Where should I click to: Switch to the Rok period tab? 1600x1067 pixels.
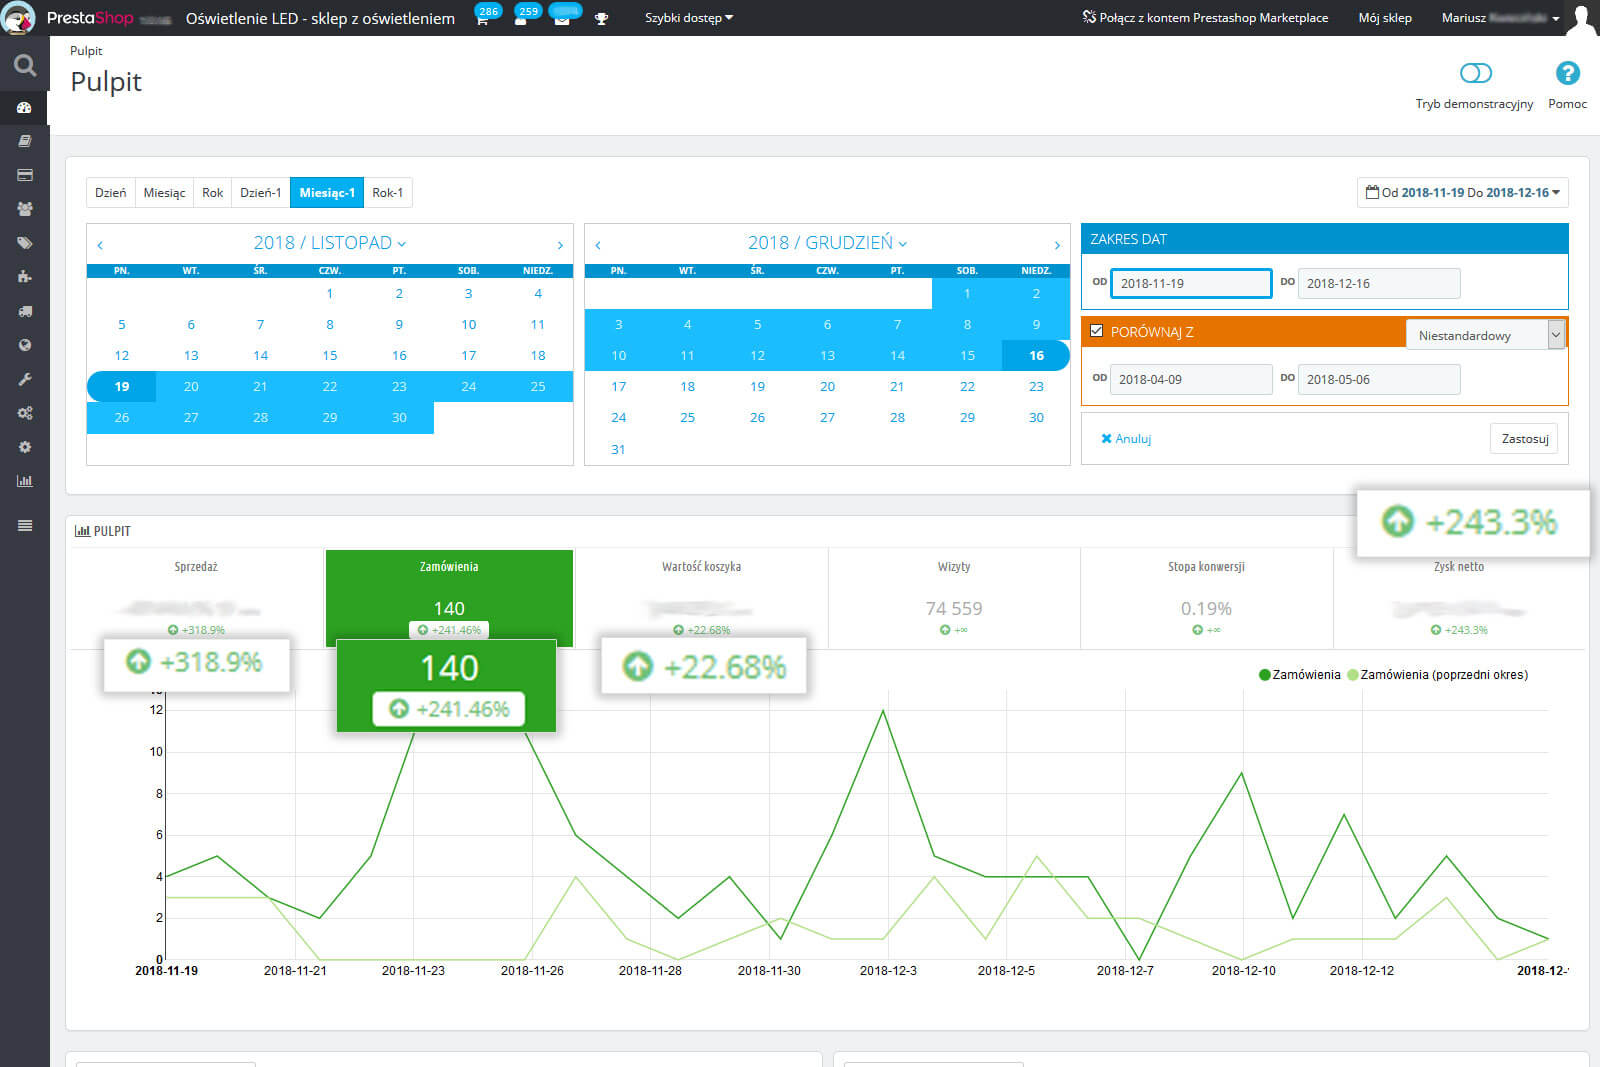[x=212, y=193]
